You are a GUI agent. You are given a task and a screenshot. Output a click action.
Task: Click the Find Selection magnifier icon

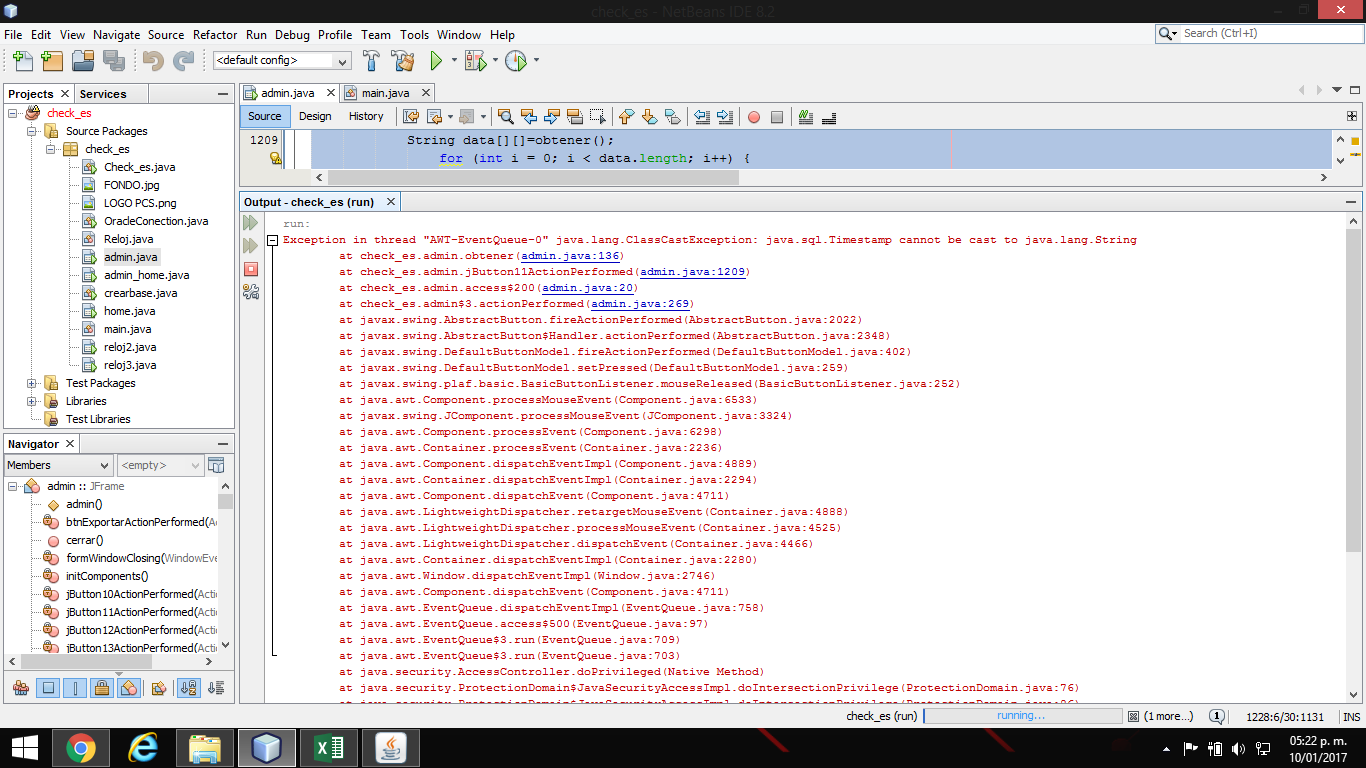tap(505, 117)
